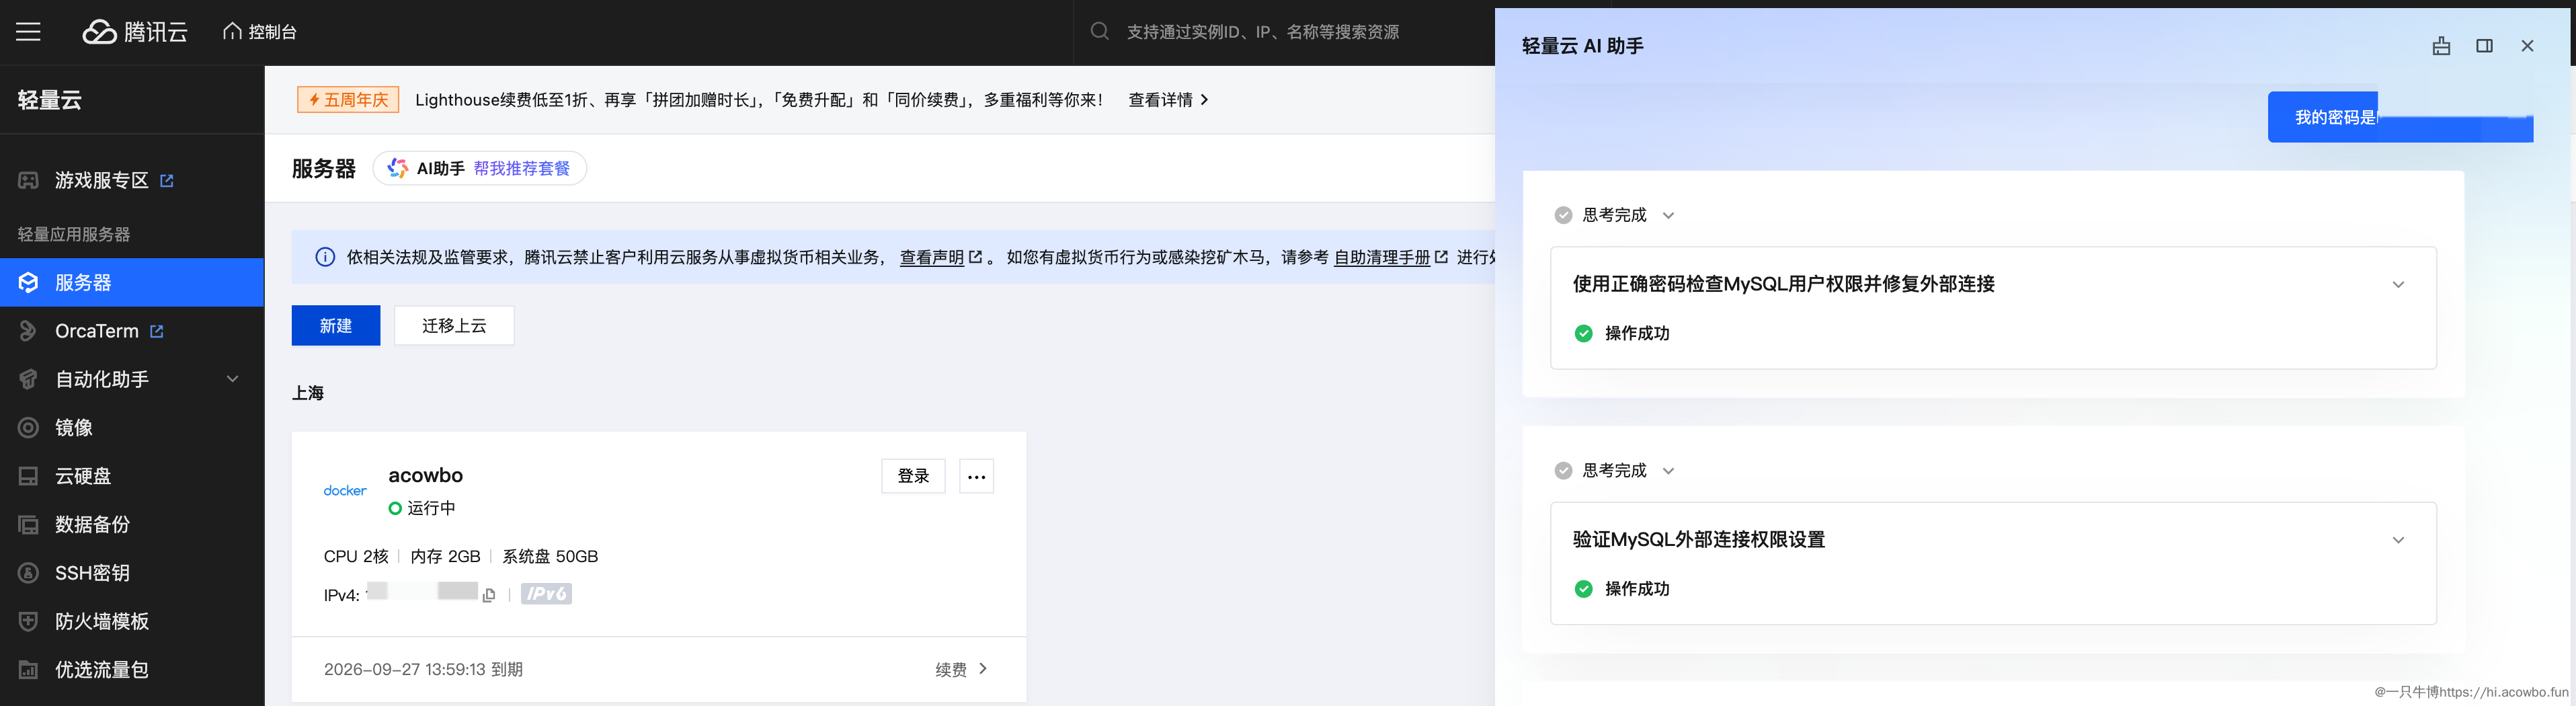Expand the 自动化助手 sidebar group
This screenshot has height=706, width=2576.
[132, 379]
